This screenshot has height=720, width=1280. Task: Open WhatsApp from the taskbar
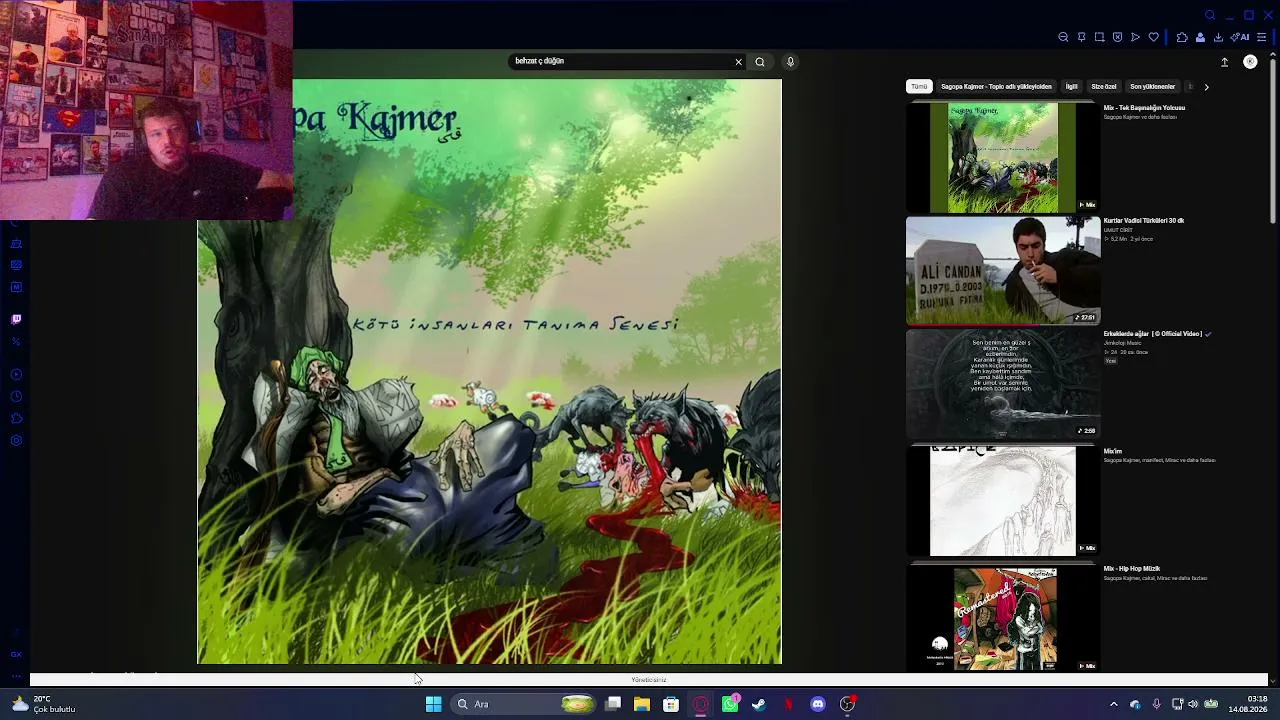730,704
